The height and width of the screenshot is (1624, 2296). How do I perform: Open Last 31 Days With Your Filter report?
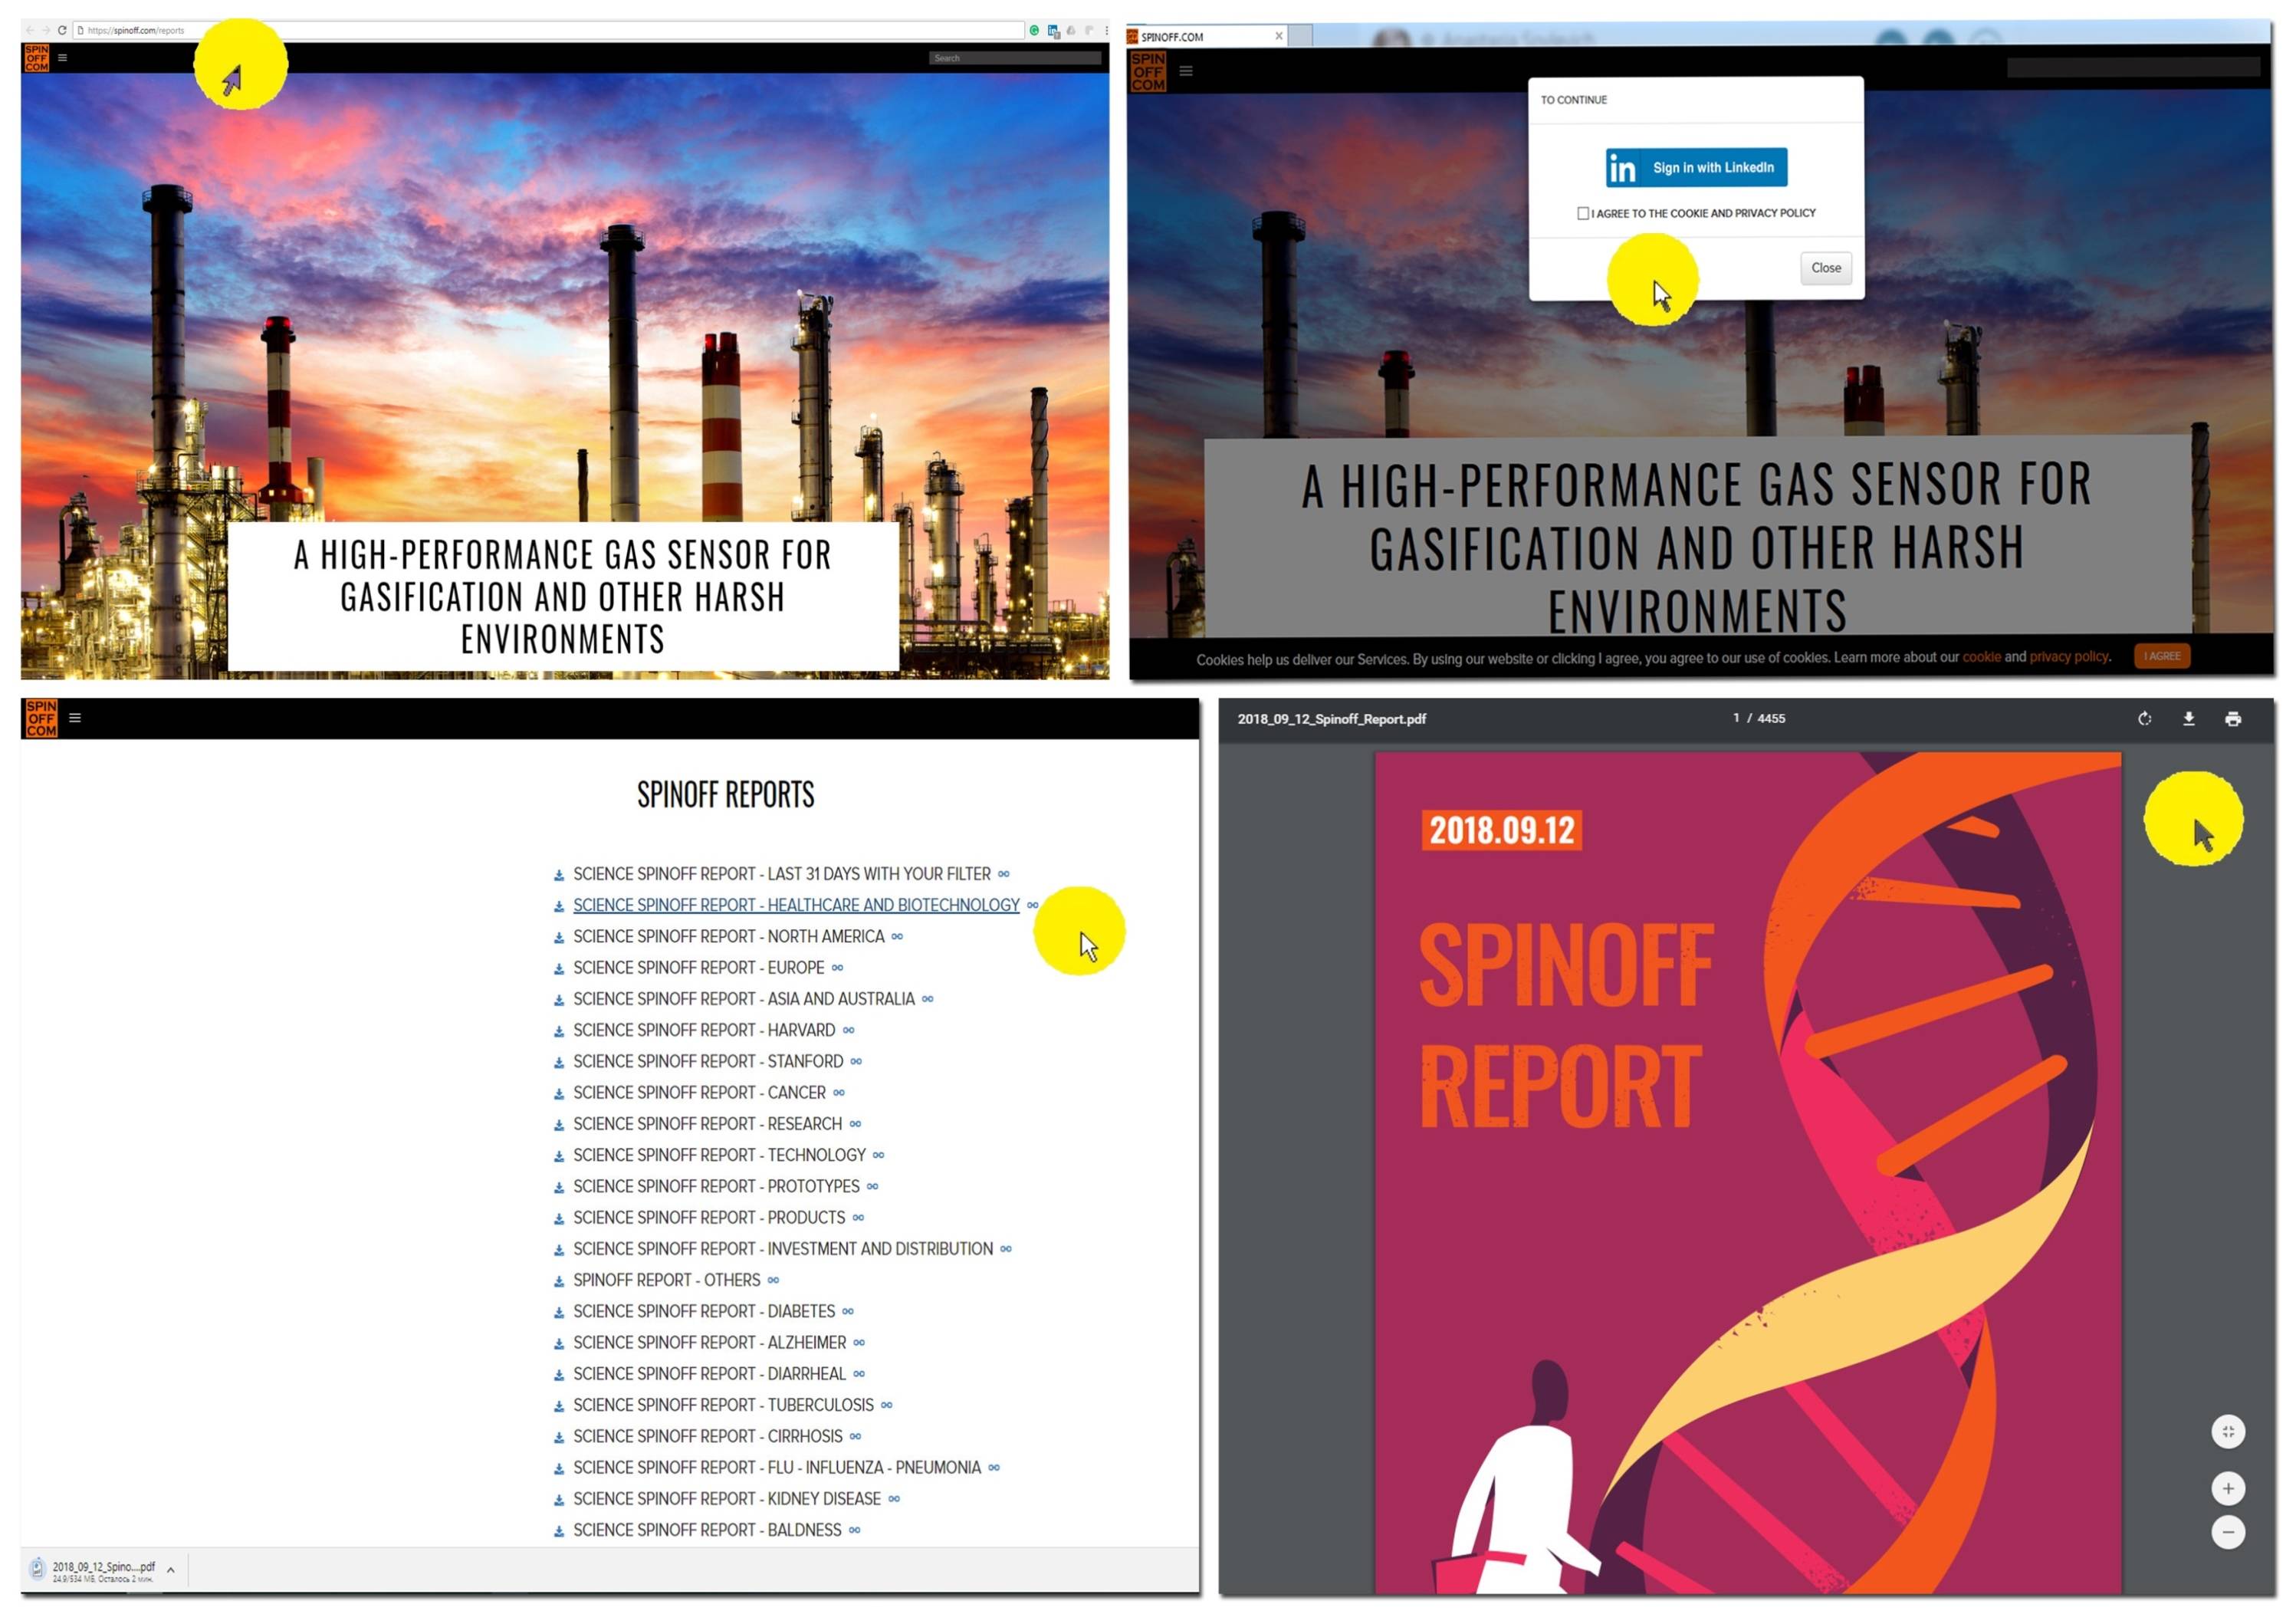(782, 874)
